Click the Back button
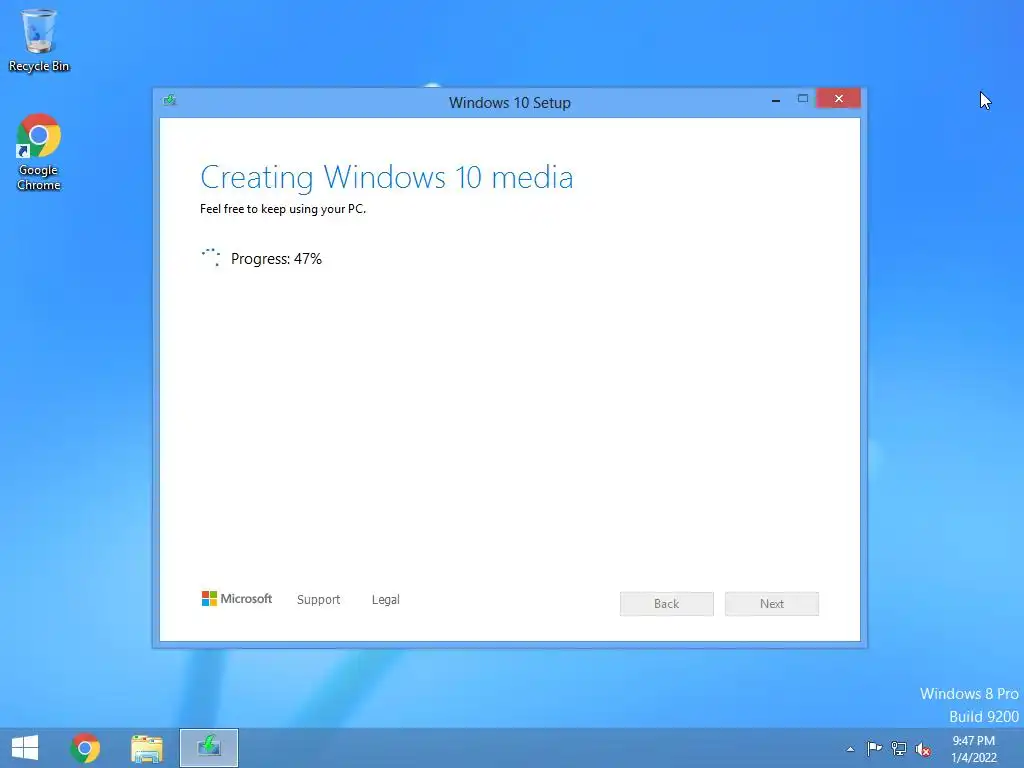The width and height of the screenshot is (1024, 768). coord(667,603)
